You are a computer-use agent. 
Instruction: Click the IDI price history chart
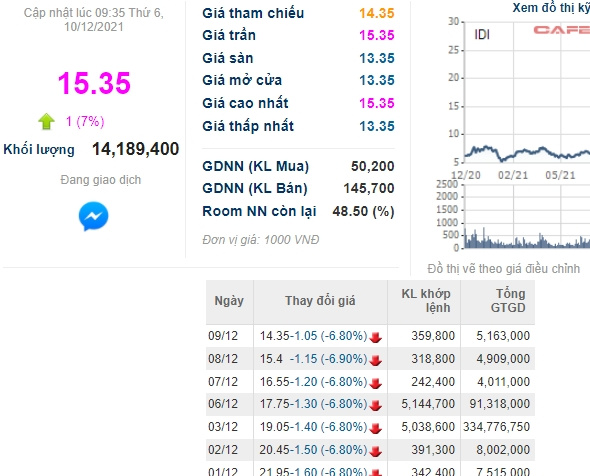coord(527,93)
